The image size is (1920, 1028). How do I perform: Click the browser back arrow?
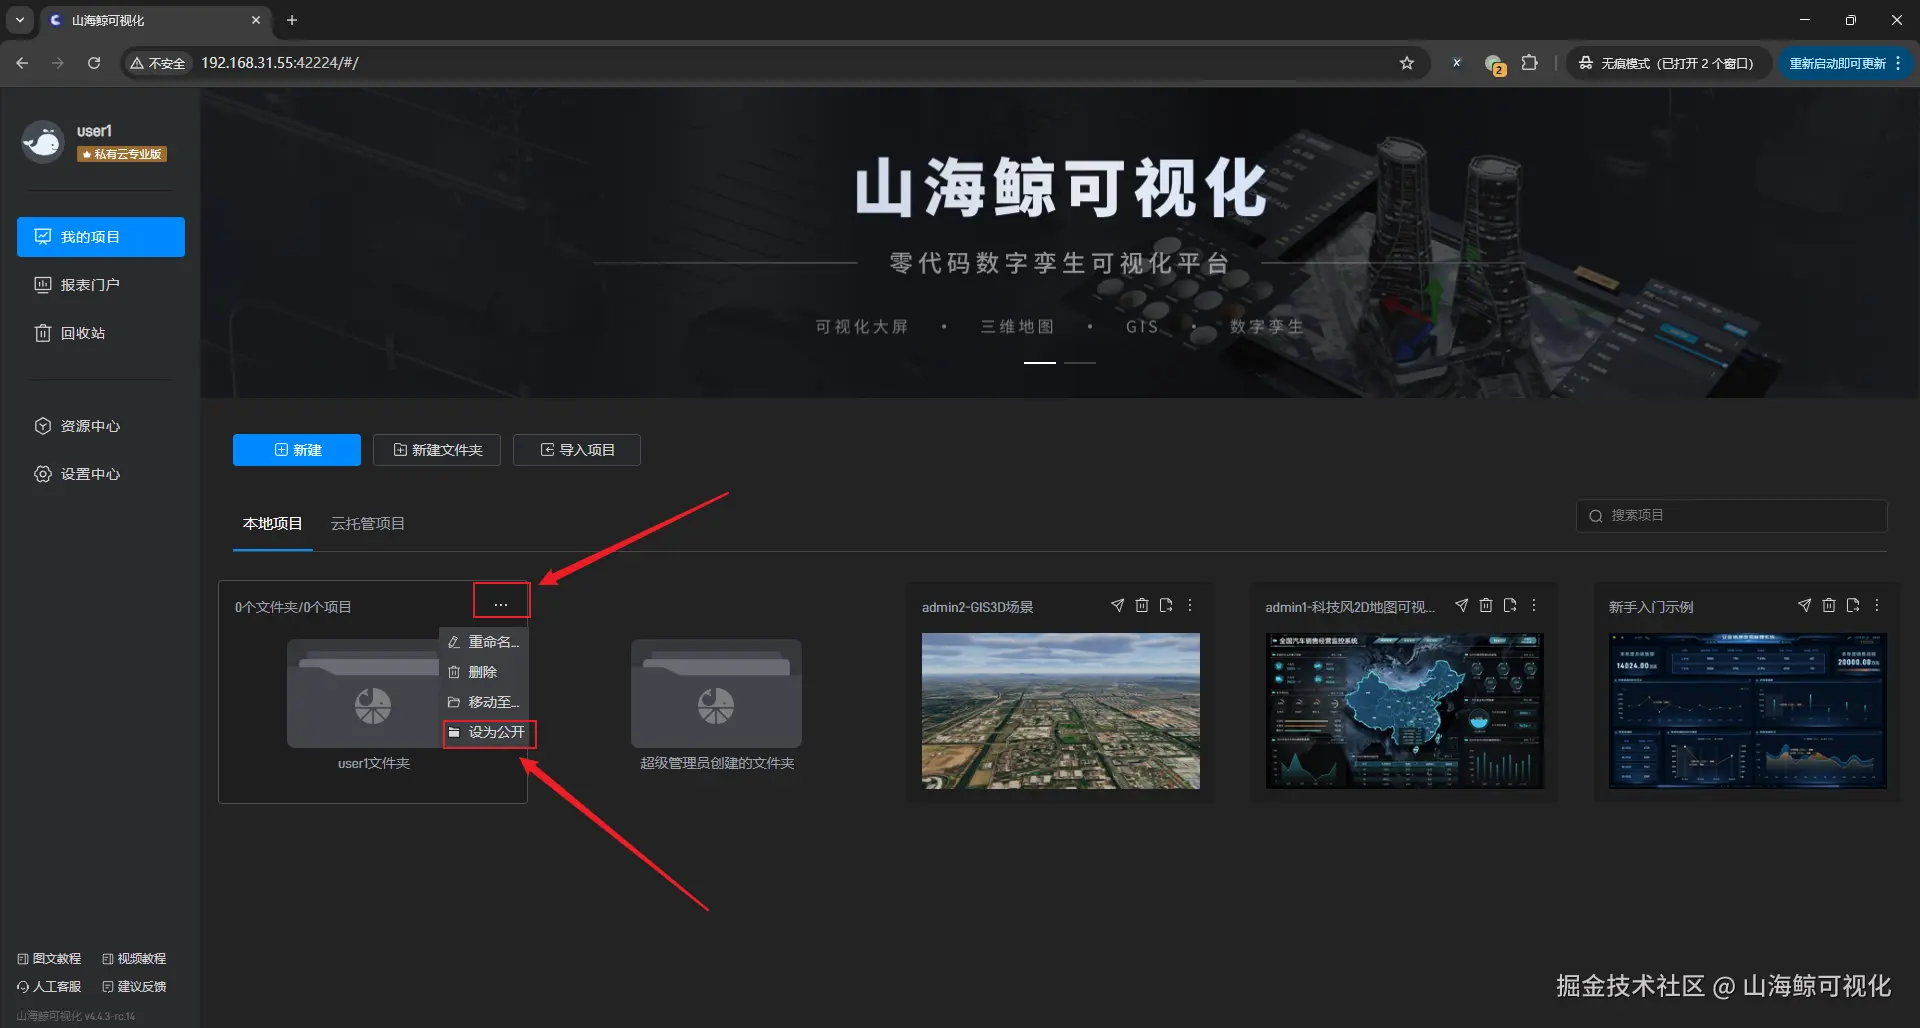coord(22,63)
